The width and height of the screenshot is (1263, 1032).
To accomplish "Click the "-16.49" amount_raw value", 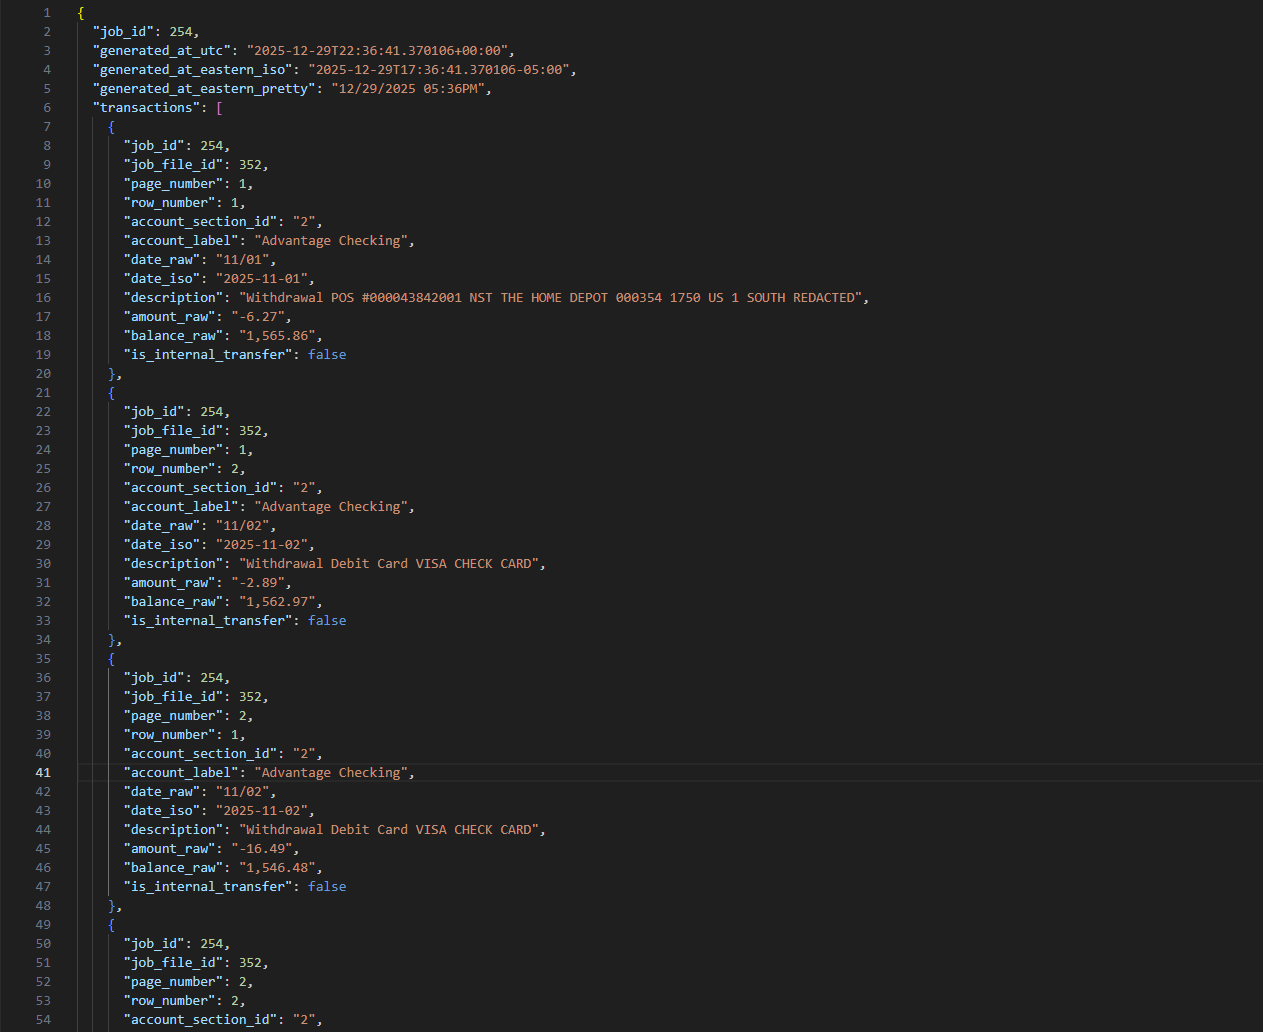I will (x=265, y=848).
